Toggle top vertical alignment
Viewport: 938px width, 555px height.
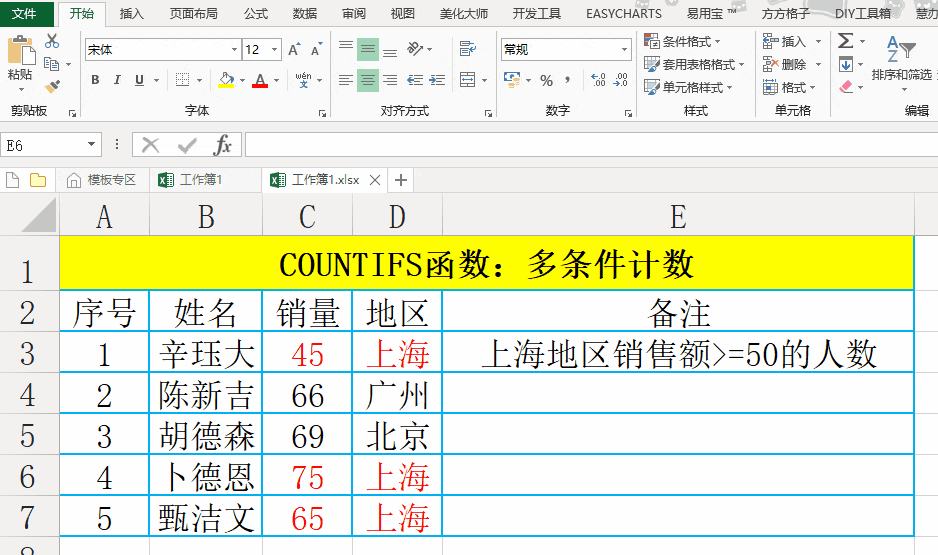coord(346,48)
